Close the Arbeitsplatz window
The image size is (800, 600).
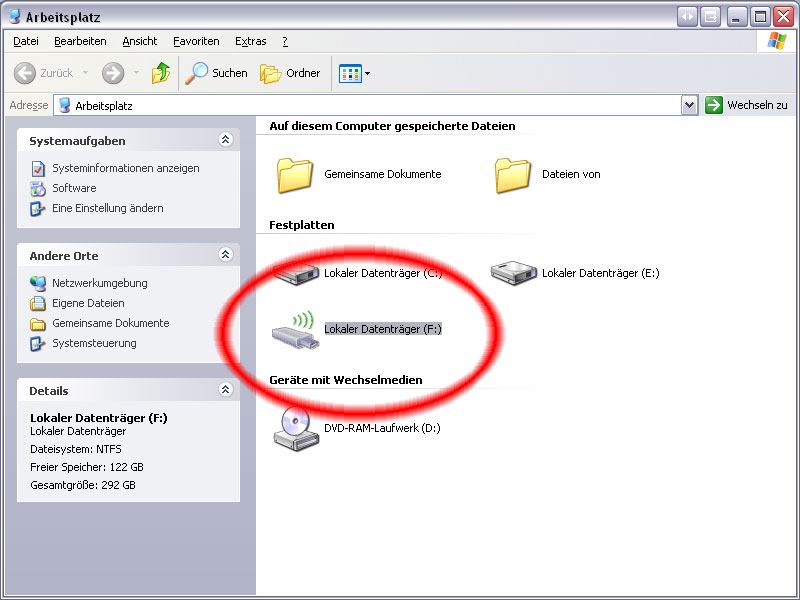tap(783, 17)
